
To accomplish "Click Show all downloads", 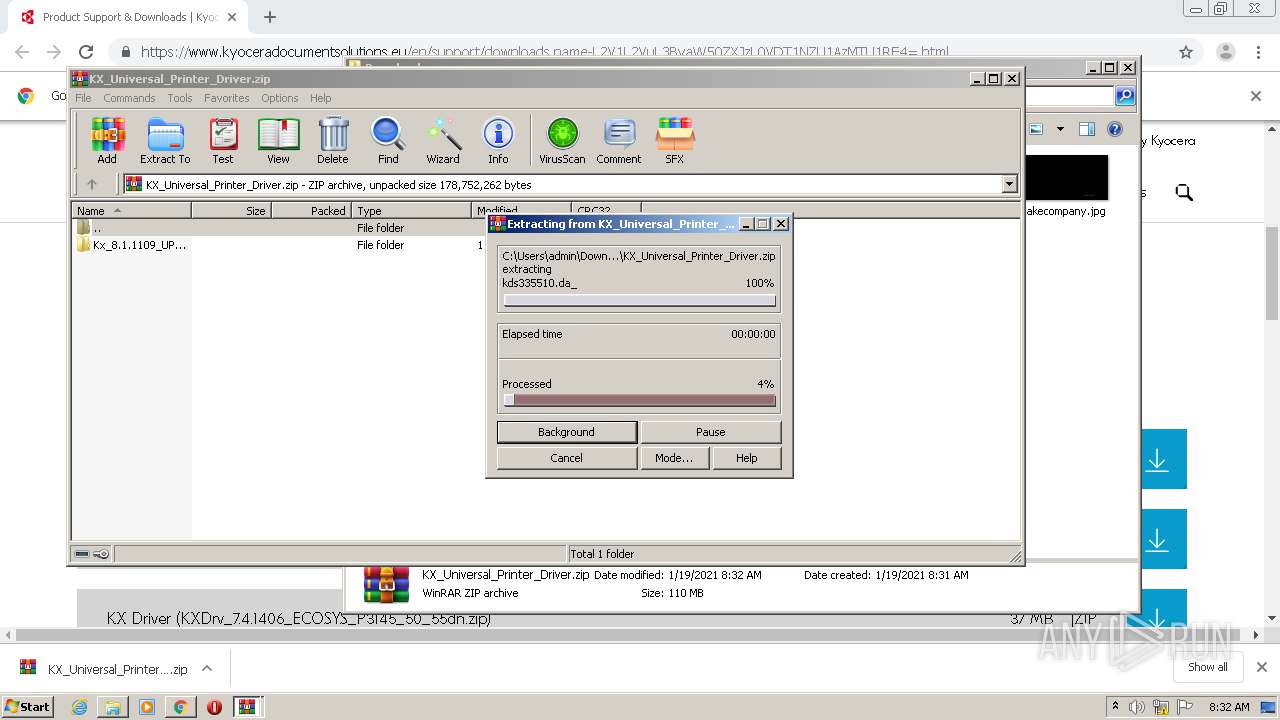I will 1208,667.
